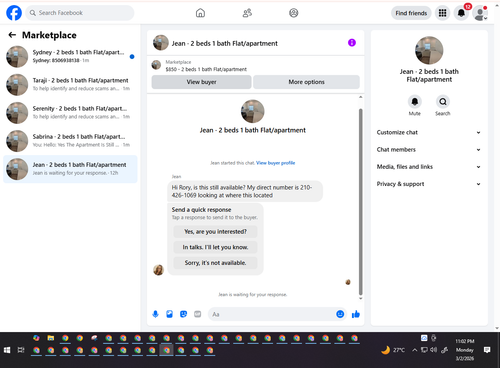The image size is (500, 368).
Task: Open the Sydney conversation
Action: point(70,57)
